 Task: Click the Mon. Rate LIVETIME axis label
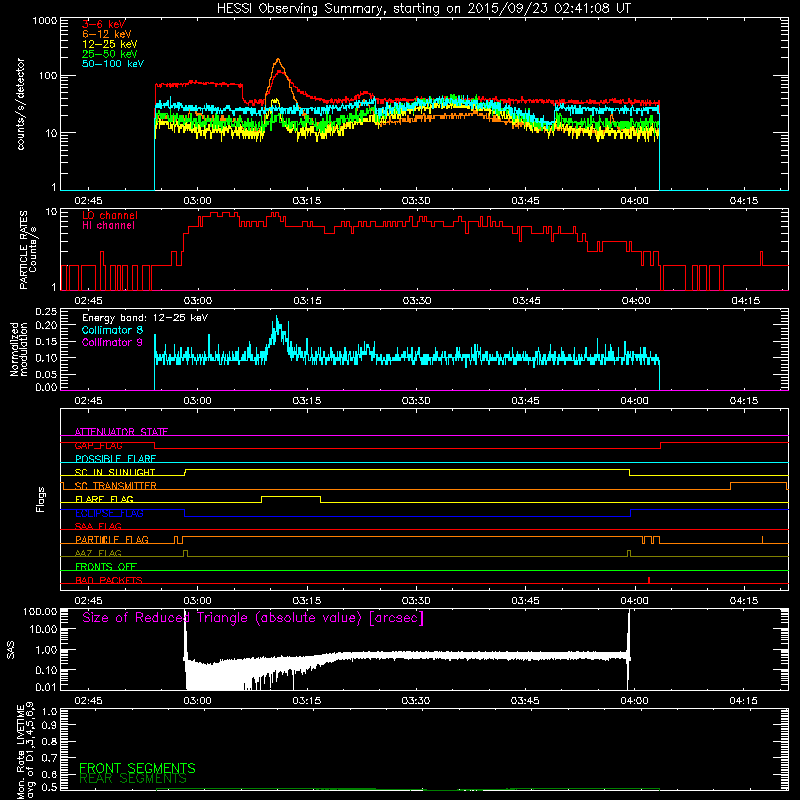(25, 750)
